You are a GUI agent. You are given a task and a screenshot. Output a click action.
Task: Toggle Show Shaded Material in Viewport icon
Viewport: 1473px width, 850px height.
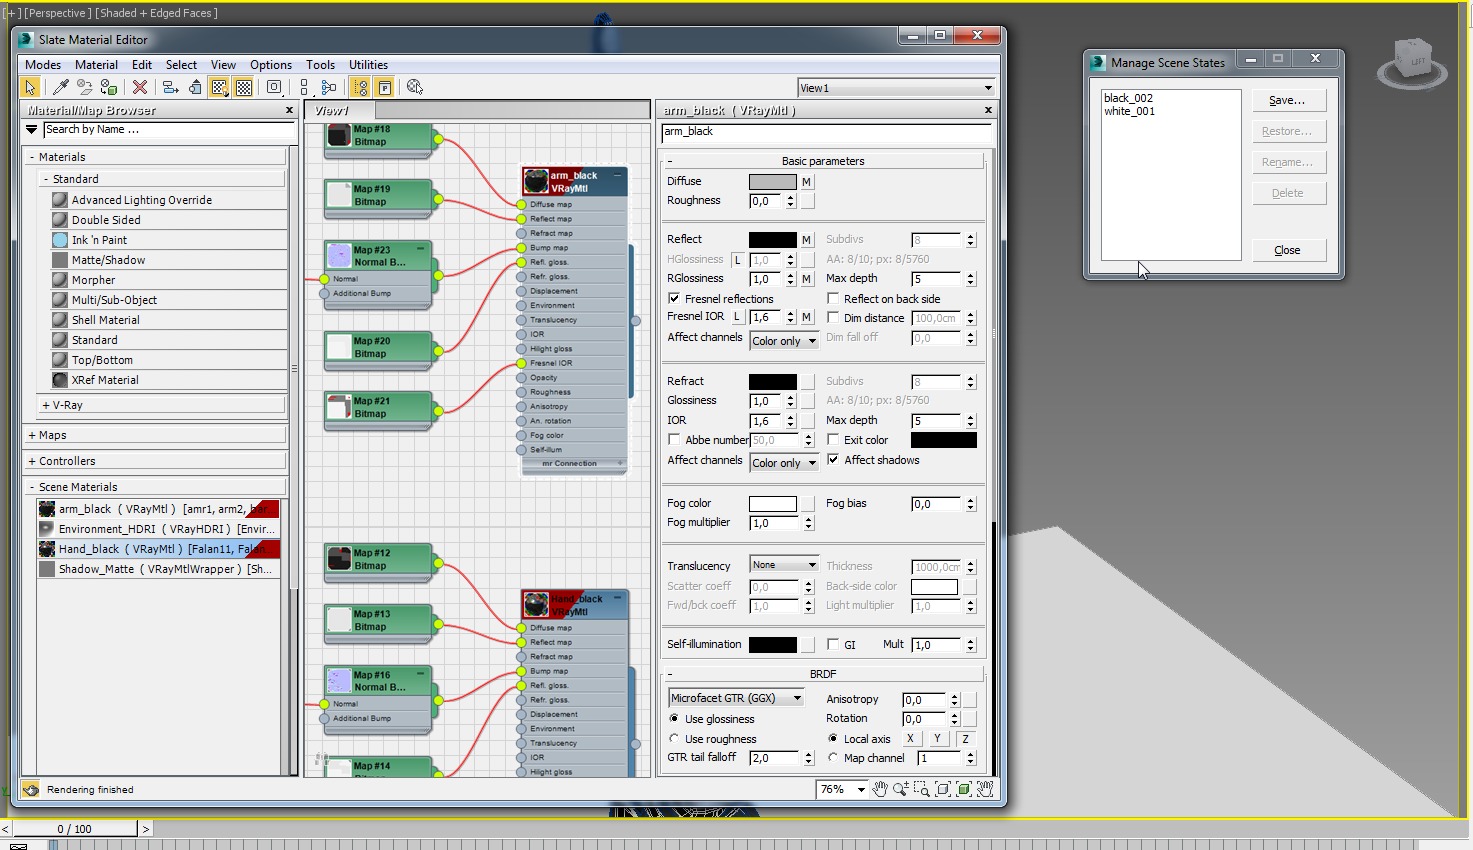tap(220, 88)
